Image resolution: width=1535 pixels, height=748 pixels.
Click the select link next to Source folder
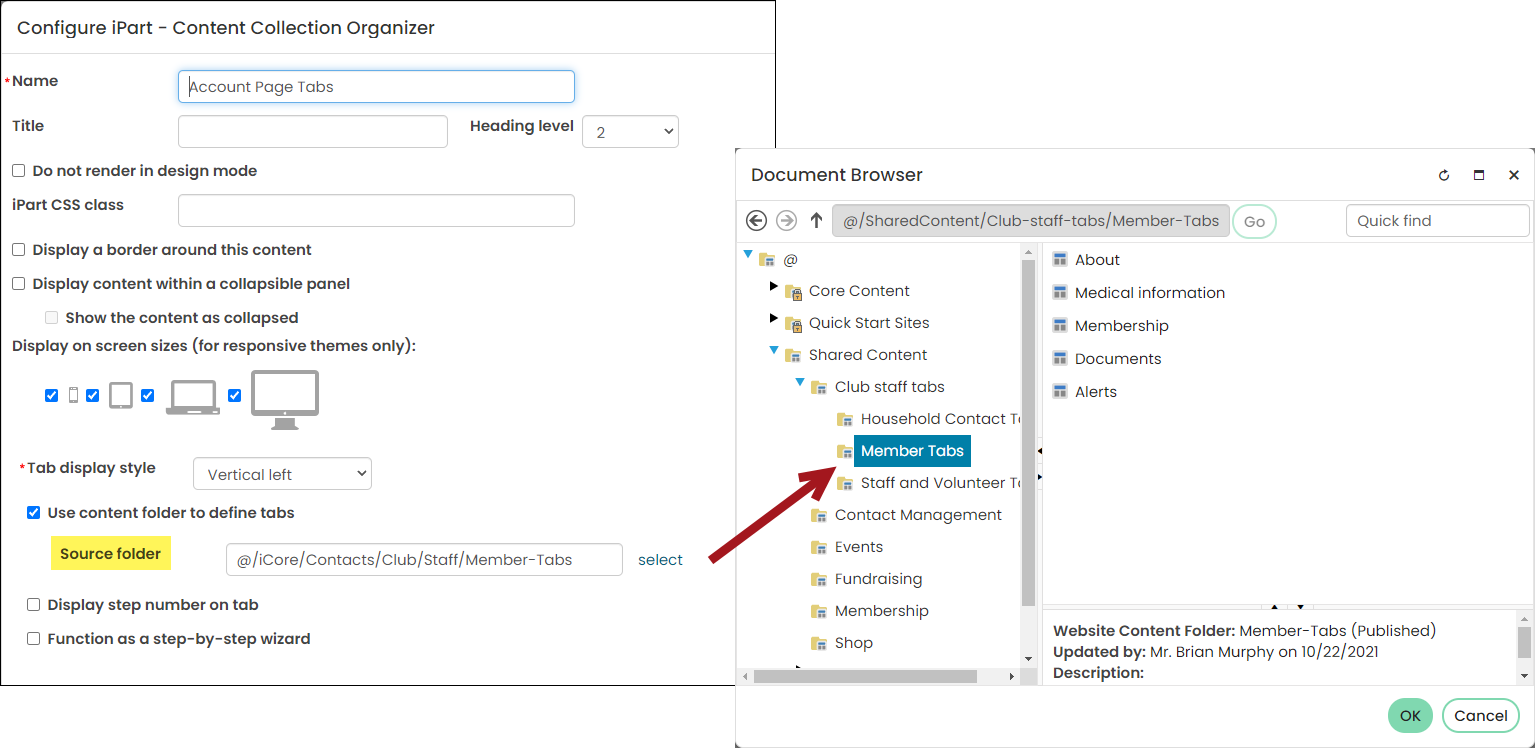point(660,560)
